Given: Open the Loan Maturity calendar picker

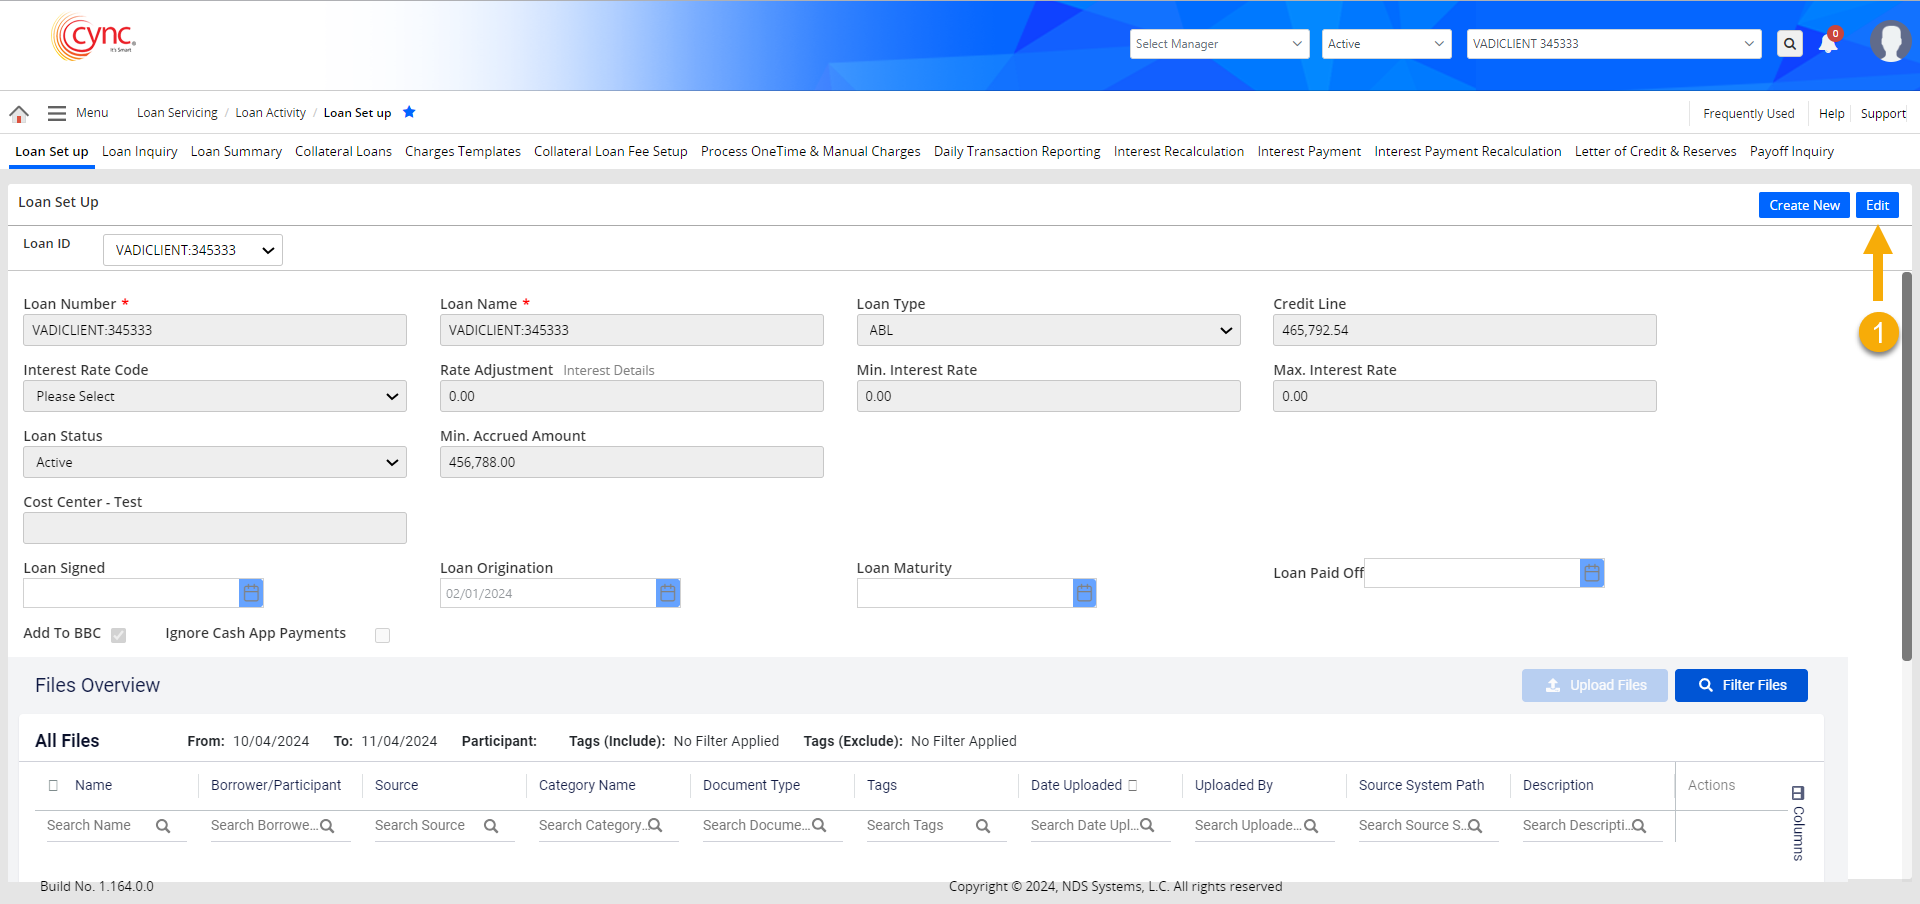Looking at the screenshot, I should 1084,594.
